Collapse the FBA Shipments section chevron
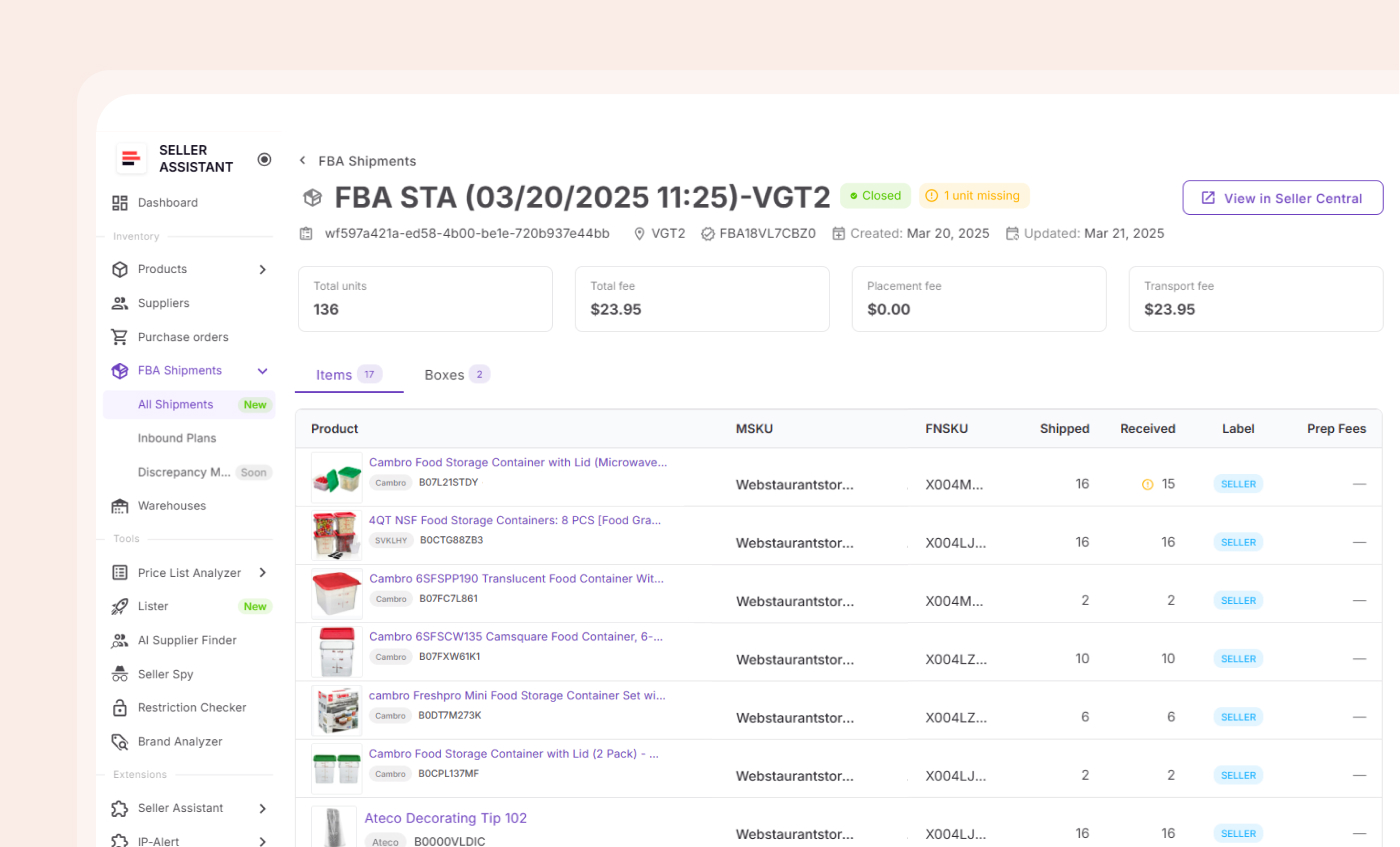Image resolution: width=1400 pixels, height=847 pixels. click(x=261, y=370)
